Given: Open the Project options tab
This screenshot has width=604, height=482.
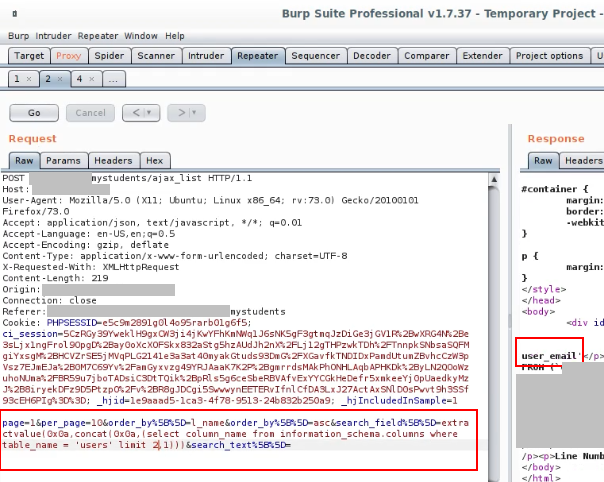Looking at the screenshot, I should pyautogui.click(x=550, y=56).
